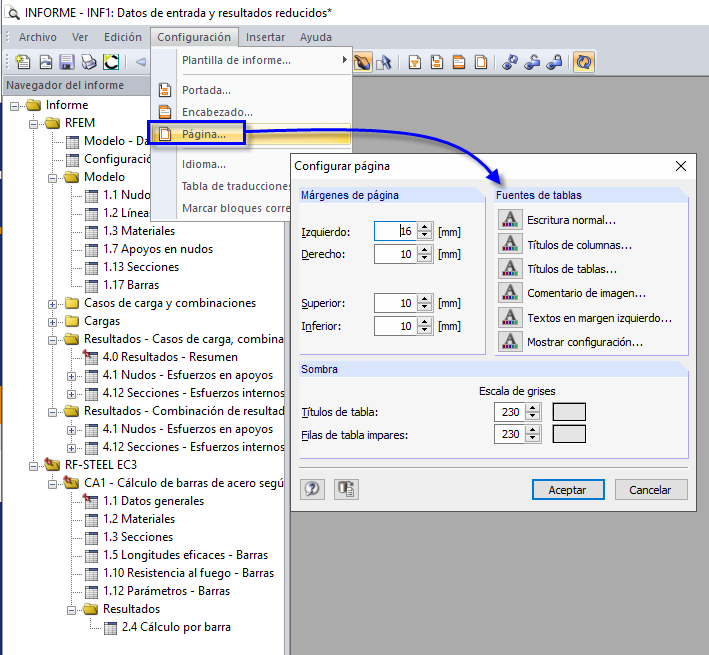Collapse the CA1 Cálculo de barras node
Viewport: 709px width, 655px height.
52,484
